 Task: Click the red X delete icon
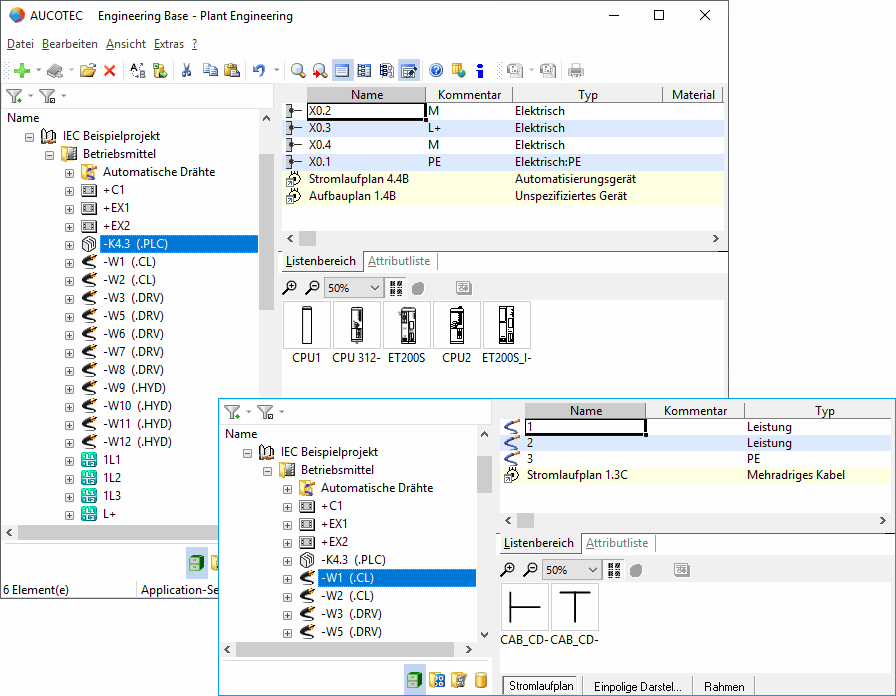[x=110, y=70]
